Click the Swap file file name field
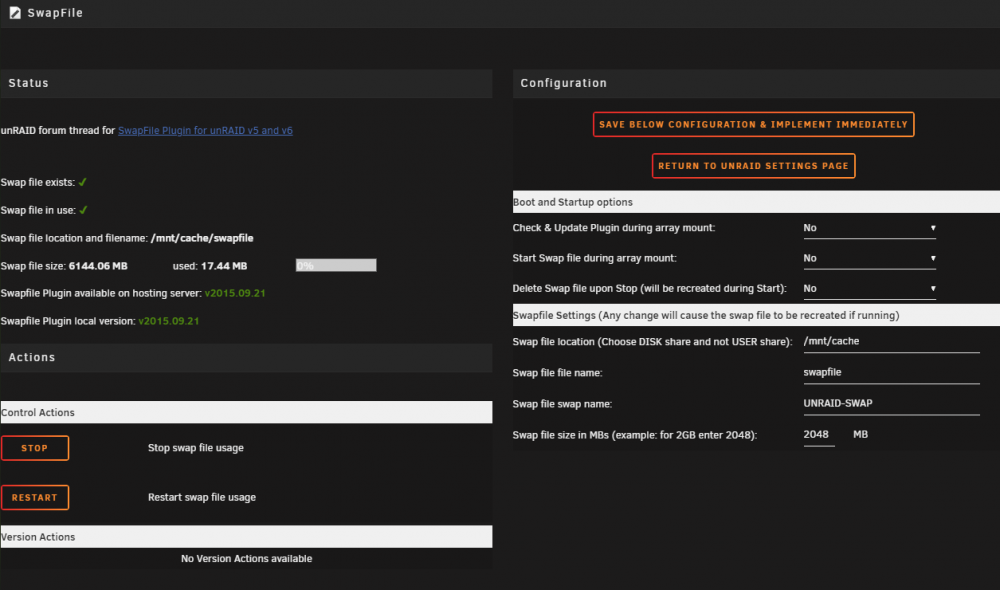 [x=891, y=373]
